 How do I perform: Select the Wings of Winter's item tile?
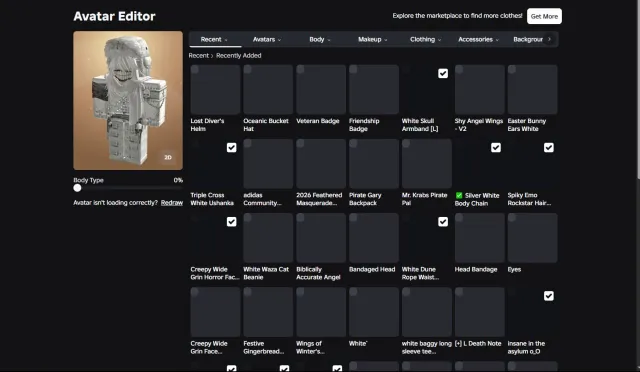tap(321, 312)
